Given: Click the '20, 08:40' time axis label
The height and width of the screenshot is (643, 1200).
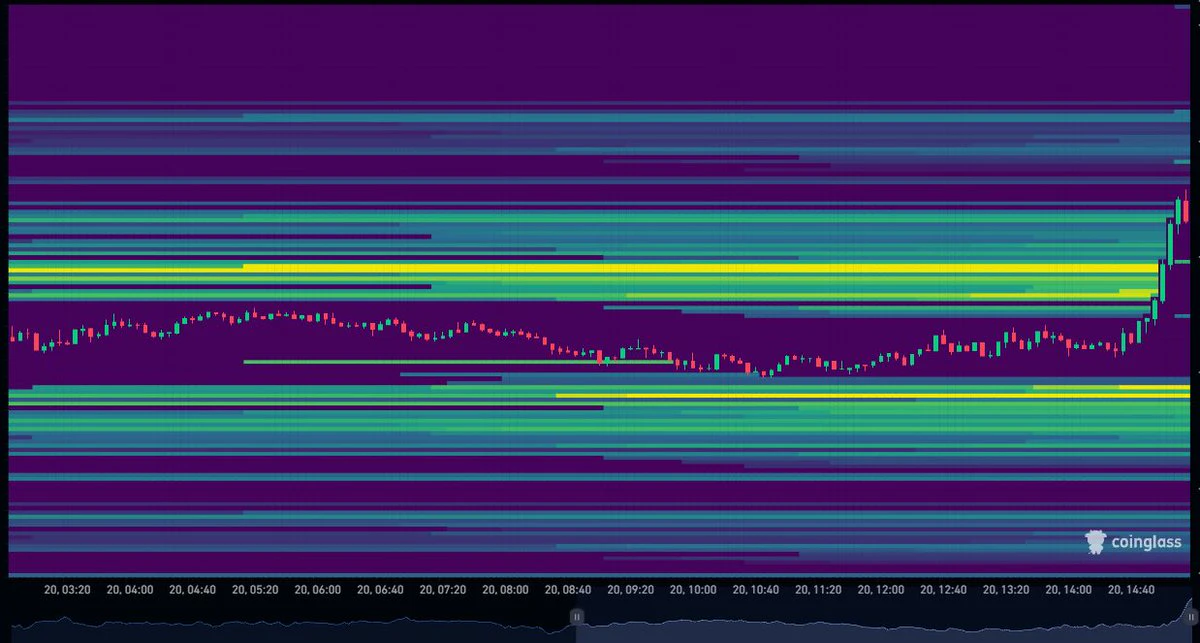Looking at the screenshot, I should coord(570,590).
